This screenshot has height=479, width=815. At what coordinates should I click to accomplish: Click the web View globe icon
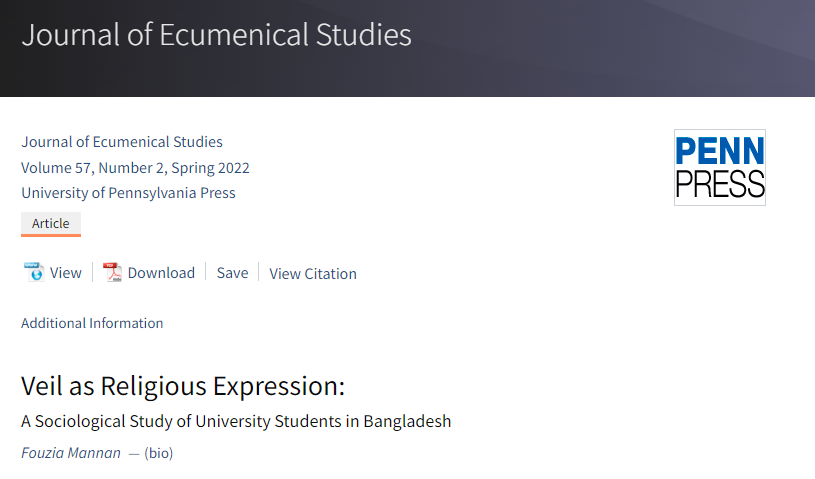34,272
